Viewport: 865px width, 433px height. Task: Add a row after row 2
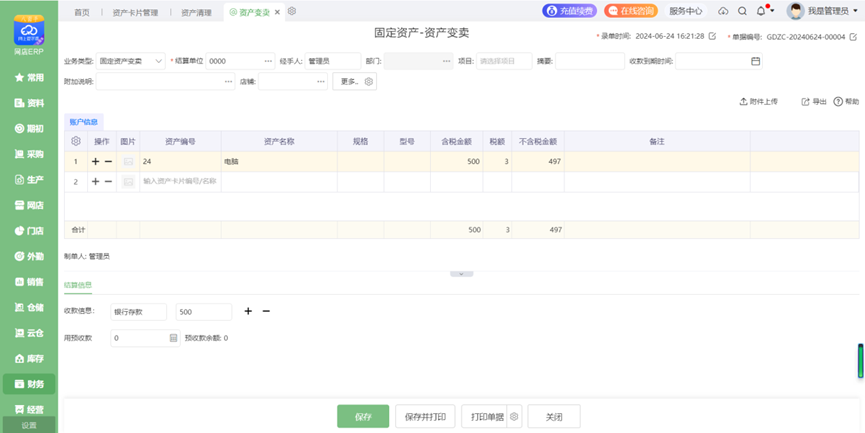(x=95, y=181)
